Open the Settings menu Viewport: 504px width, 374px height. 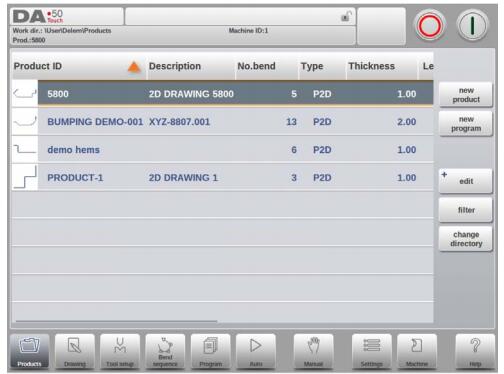[371, 352]
